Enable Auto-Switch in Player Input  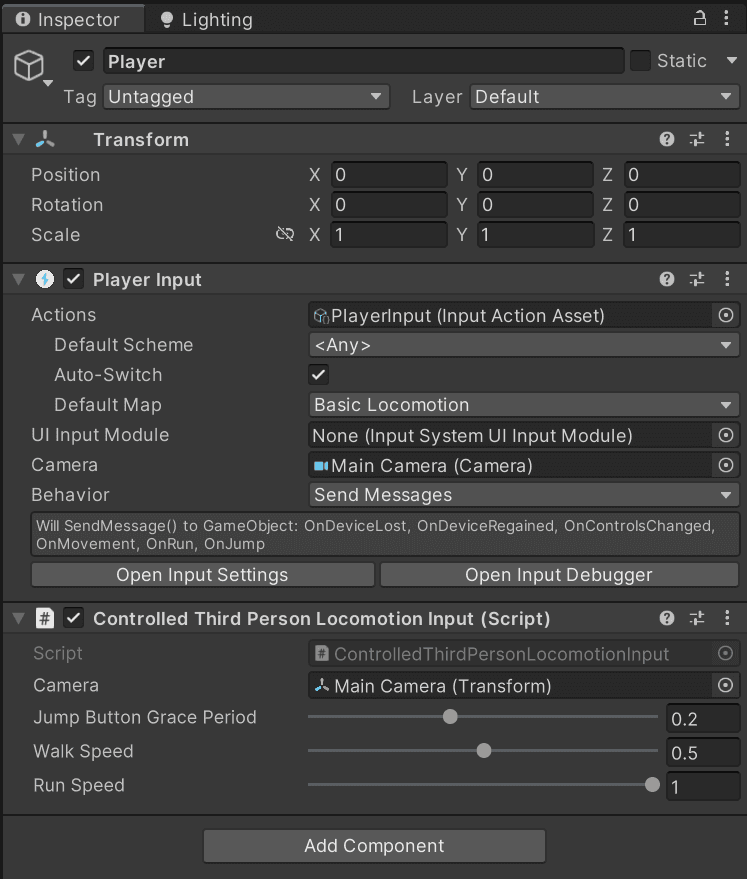tap(318, 374)
